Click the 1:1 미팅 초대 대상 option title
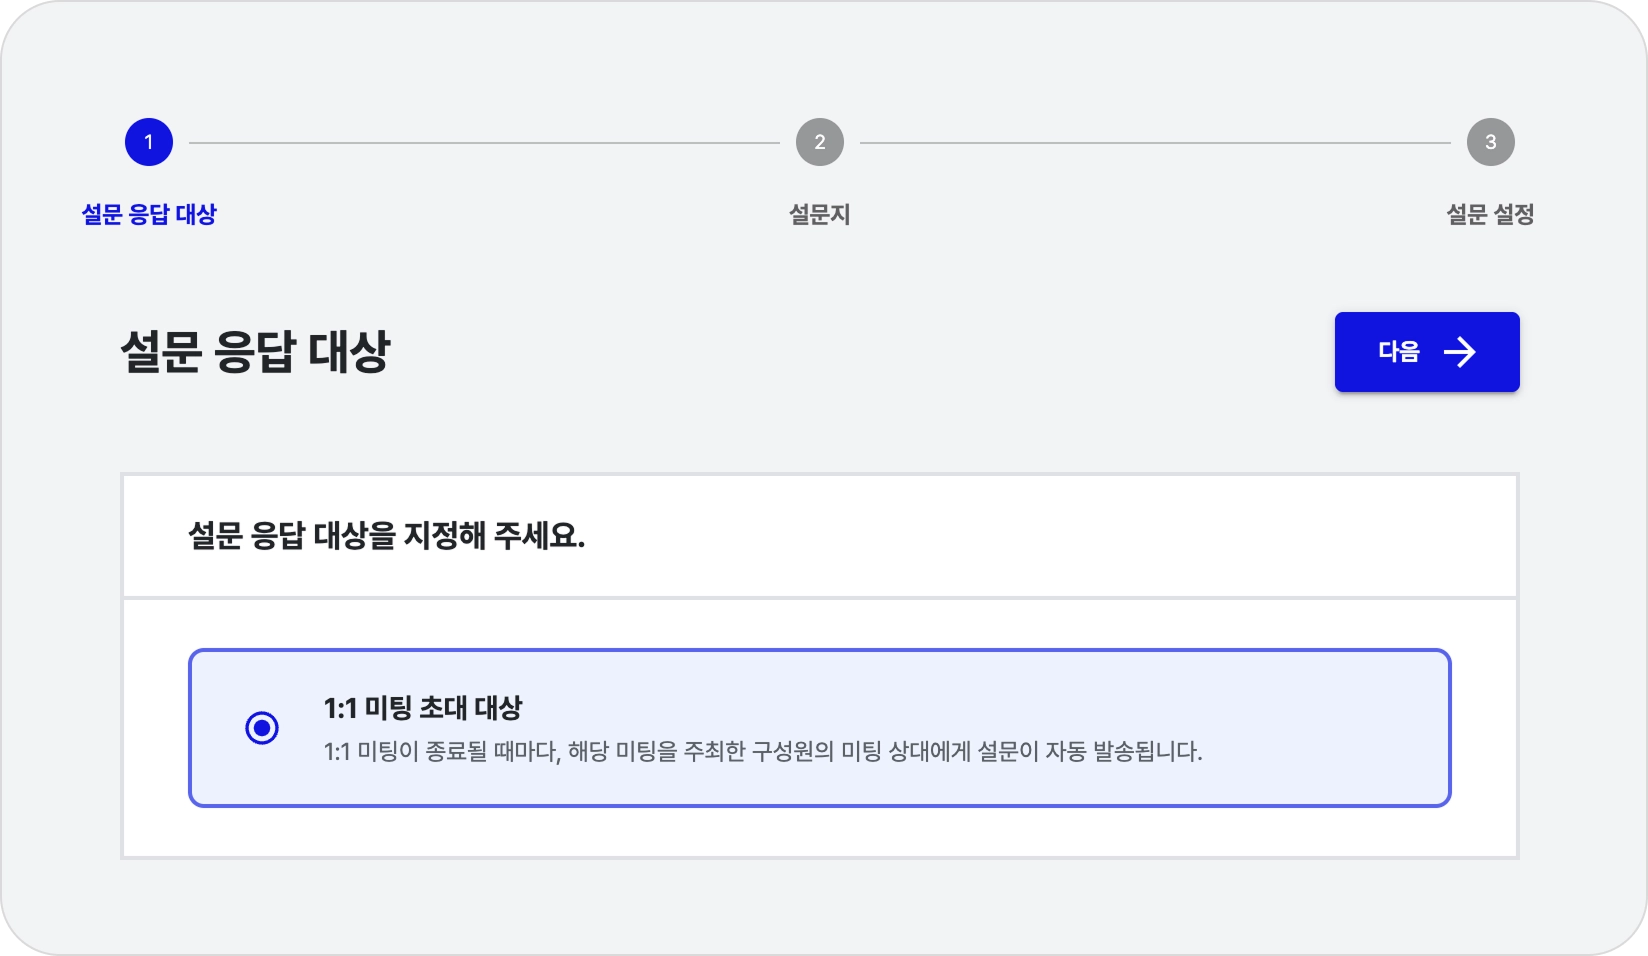 tap(423, 708)
